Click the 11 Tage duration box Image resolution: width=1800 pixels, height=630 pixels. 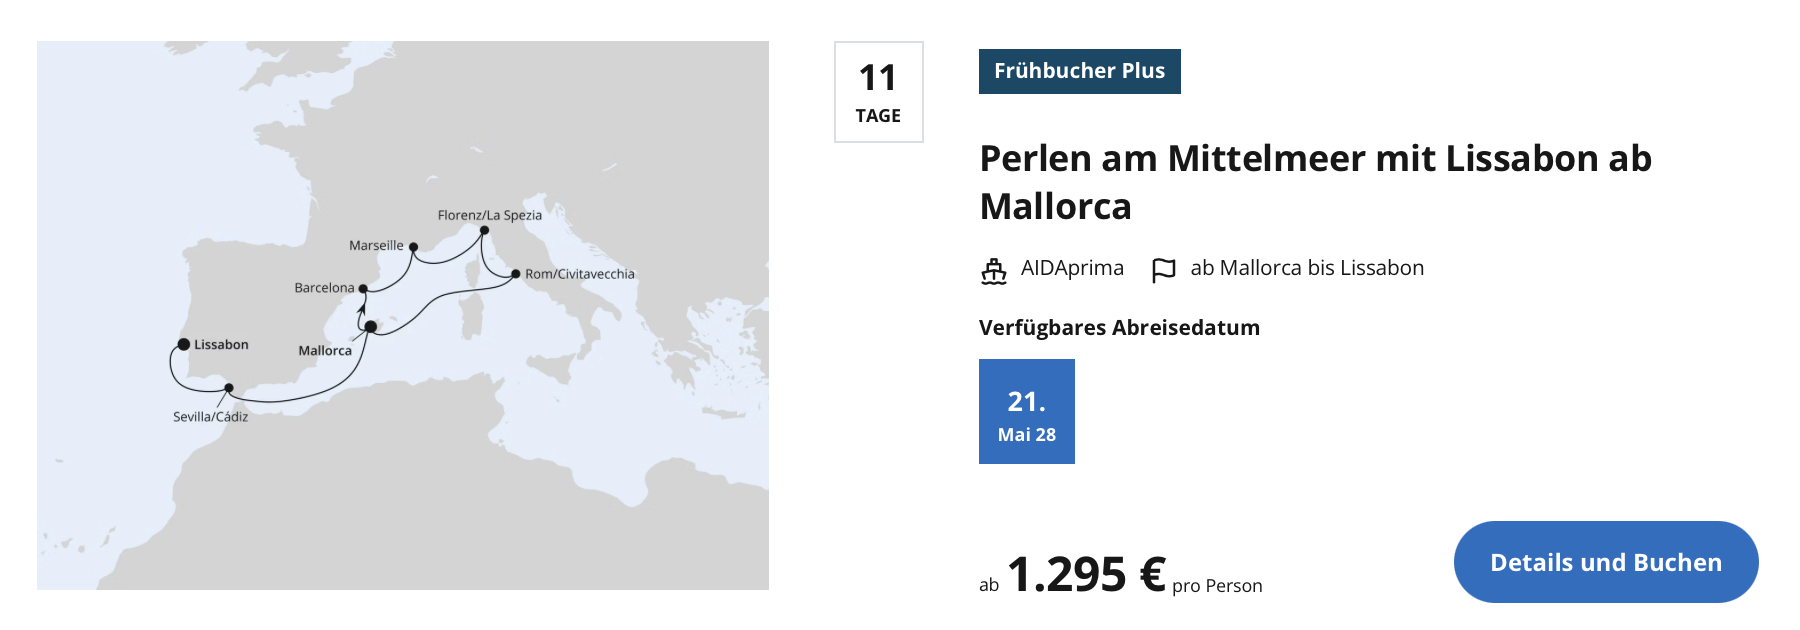coord(878,92)
